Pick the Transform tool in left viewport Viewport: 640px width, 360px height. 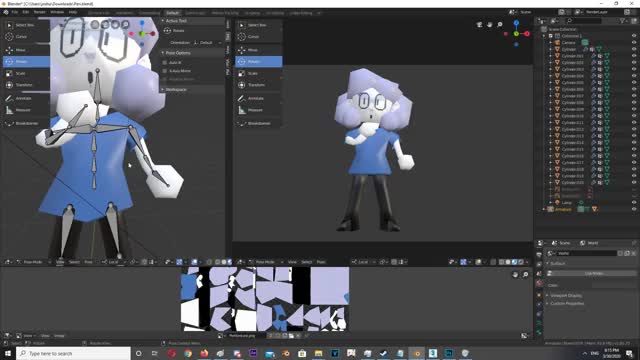(x=26, y=85)
